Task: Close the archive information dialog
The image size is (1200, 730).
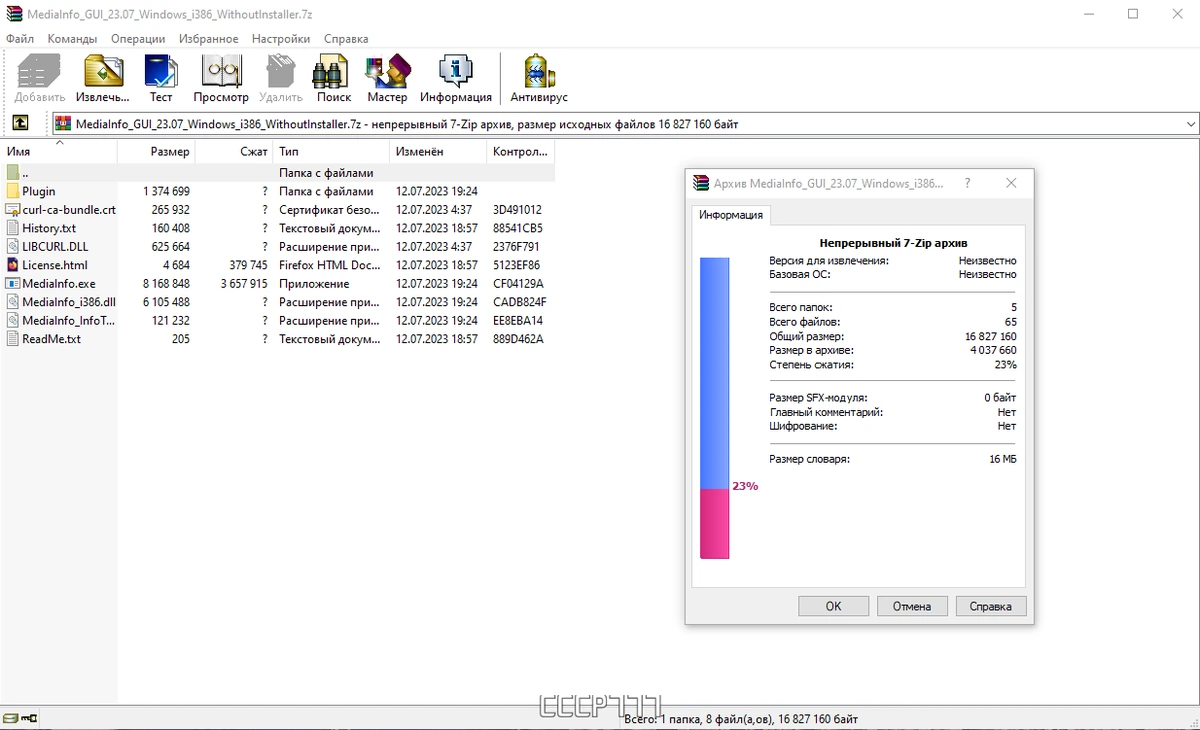Action: (x=1011, y=184)
